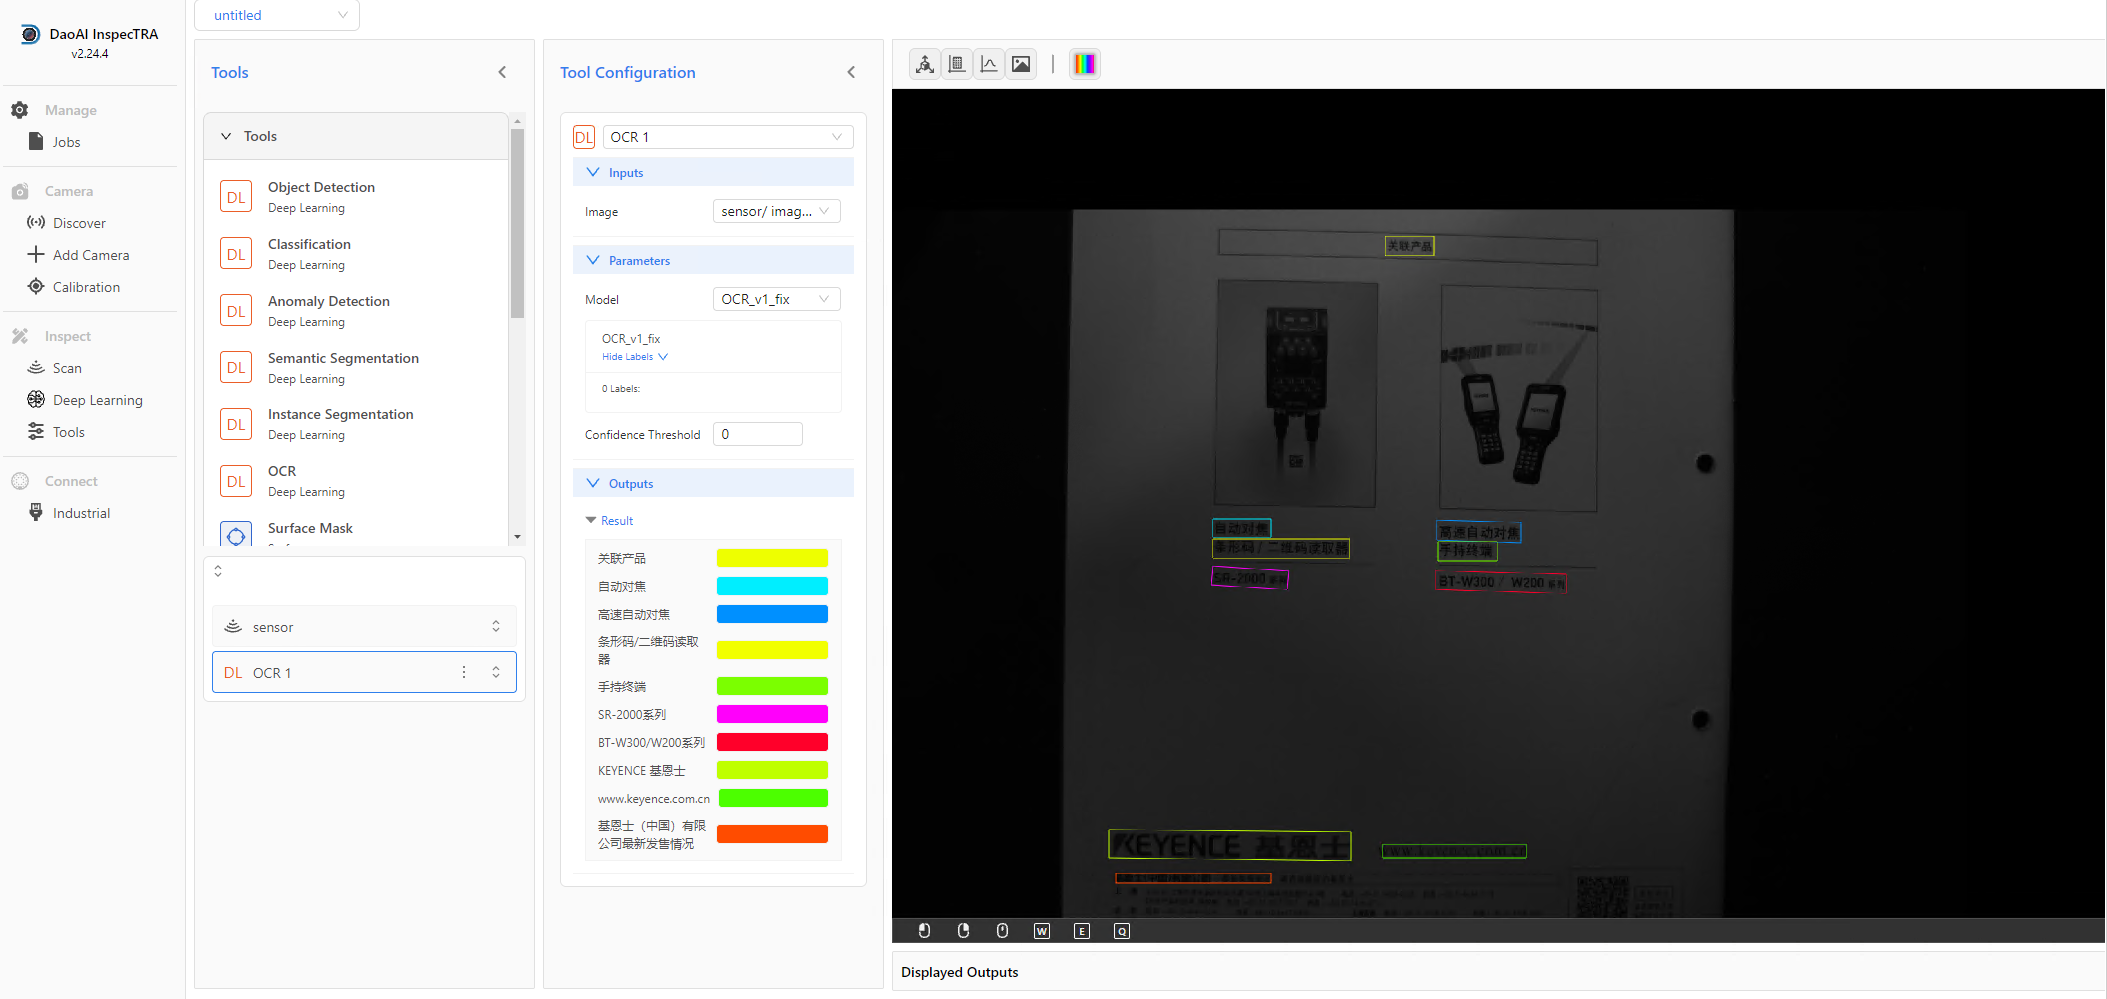Click the KEYENCE detection box in the image
The height and width of the screenshot is (999, 2107).
pyautogui.click(x=1229, y=845)
